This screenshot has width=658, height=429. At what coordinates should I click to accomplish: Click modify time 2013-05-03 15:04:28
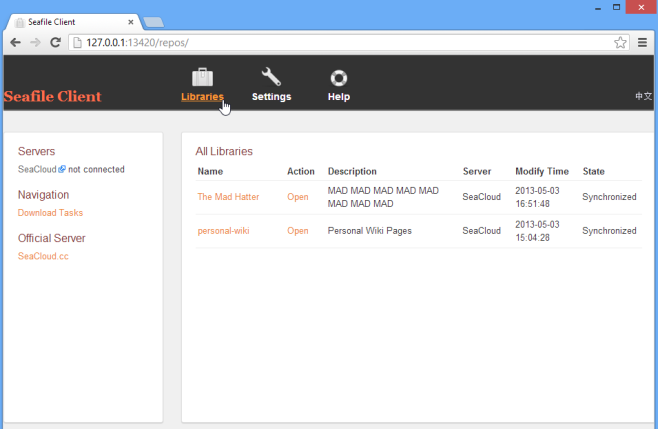(x=537, y=231)
